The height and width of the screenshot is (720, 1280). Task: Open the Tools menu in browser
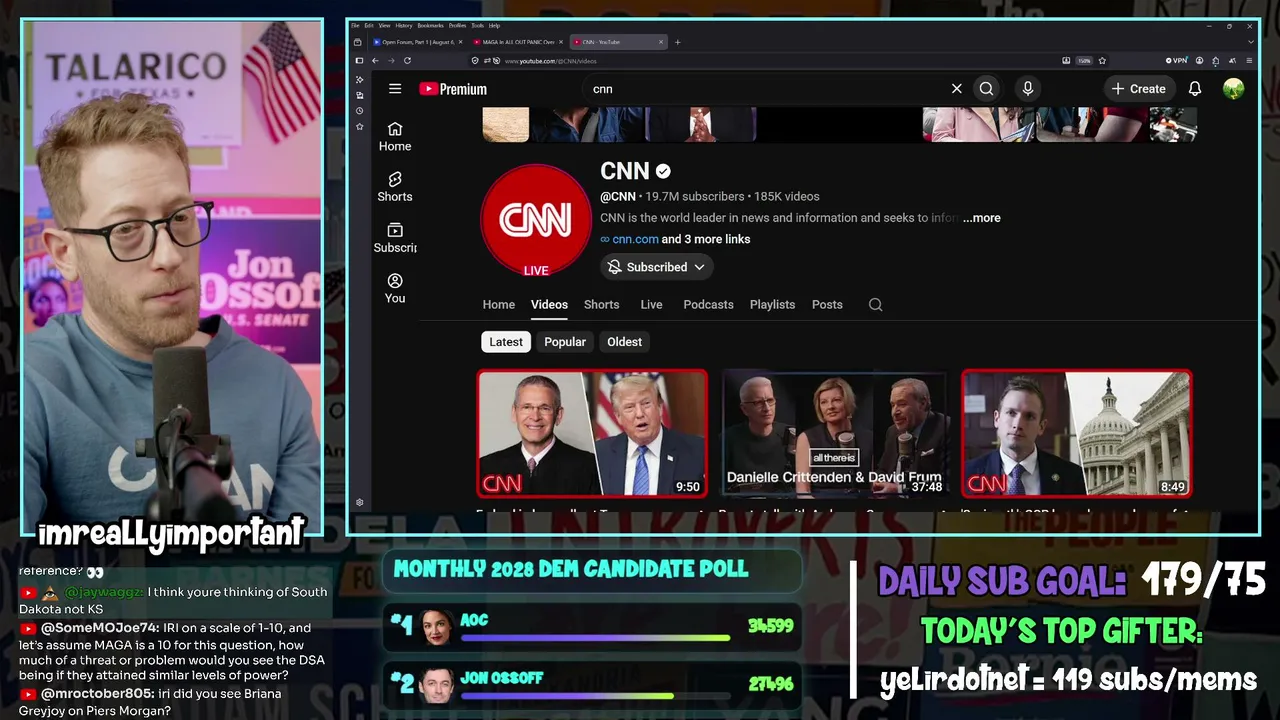(476, 25)
